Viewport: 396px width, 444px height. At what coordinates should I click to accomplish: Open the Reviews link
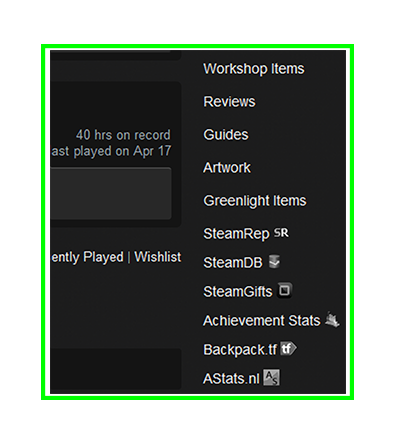click(229, 102)
